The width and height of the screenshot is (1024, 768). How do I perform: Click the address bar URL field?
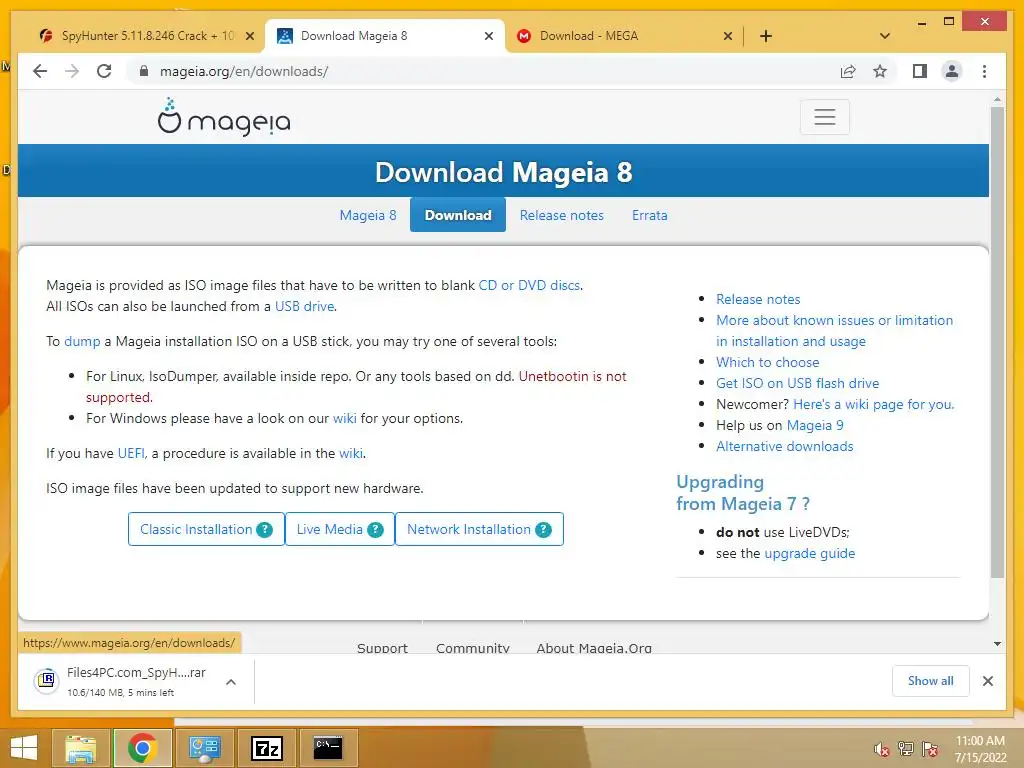483,71
